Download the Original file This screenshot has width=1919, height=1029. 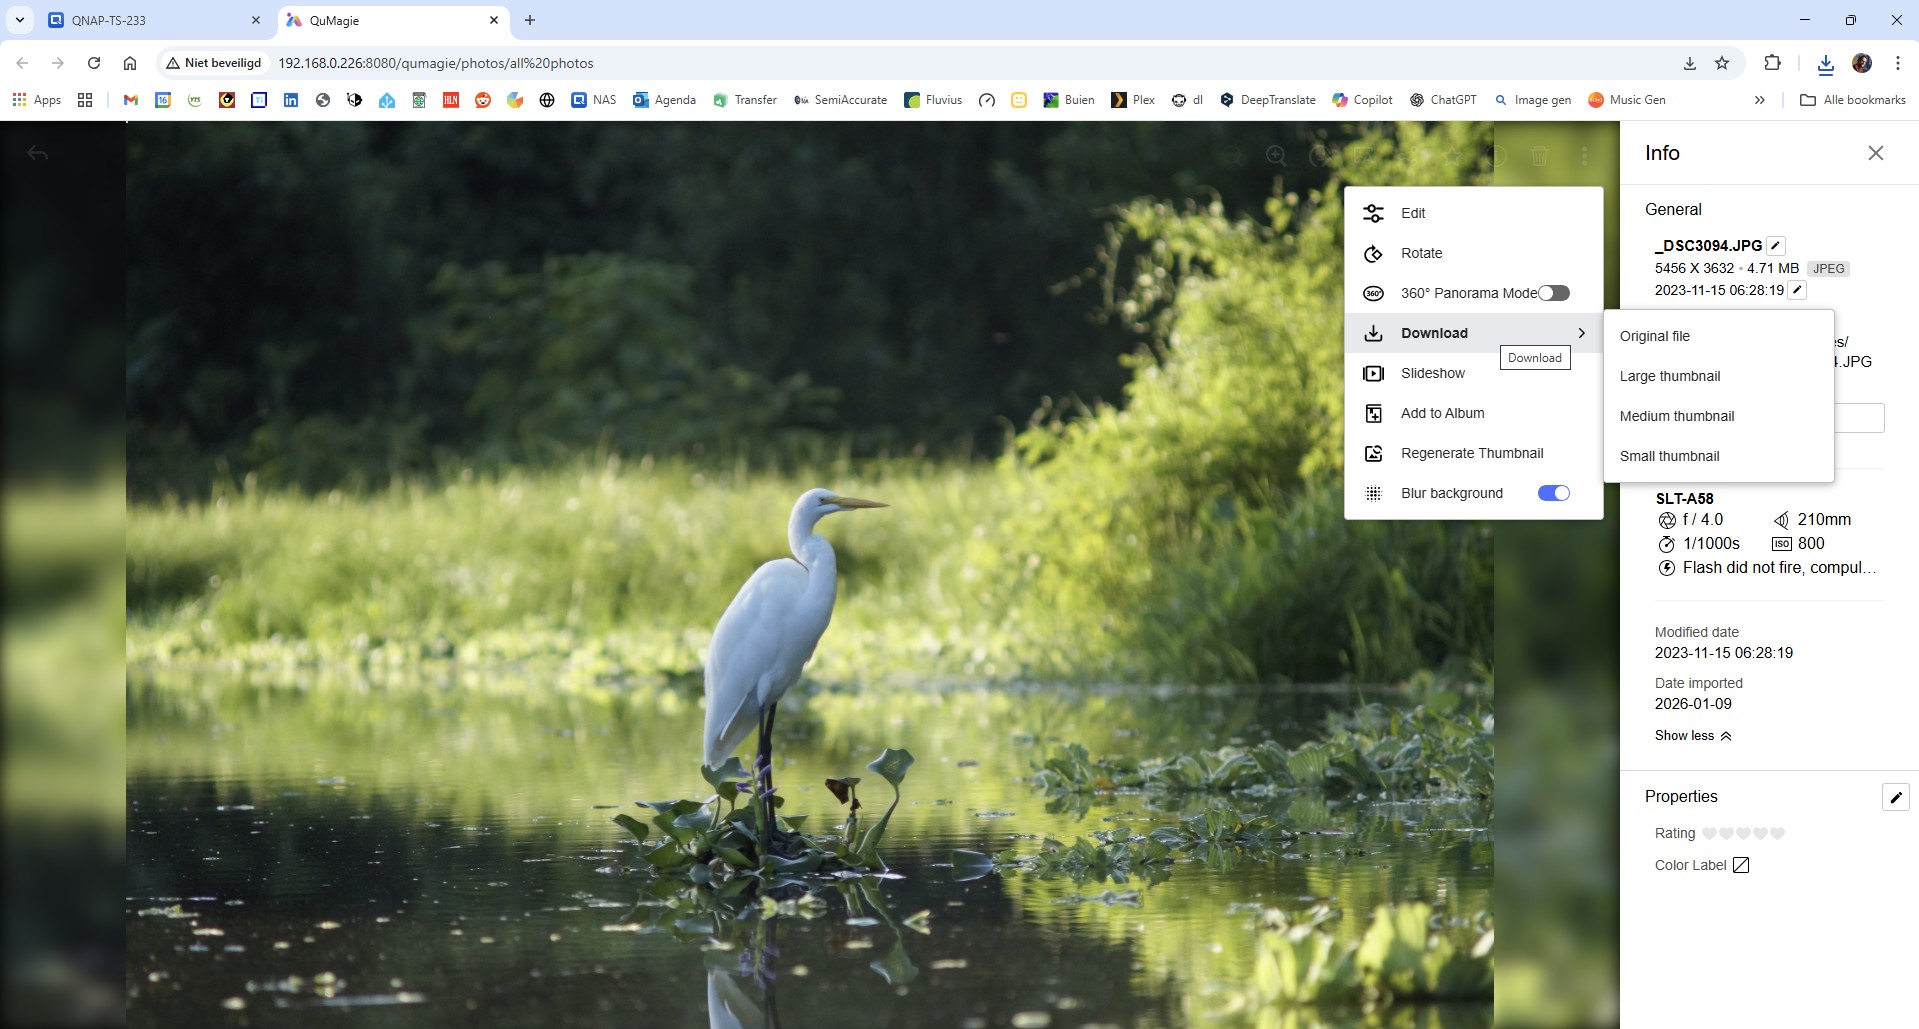click(1718, 336)
